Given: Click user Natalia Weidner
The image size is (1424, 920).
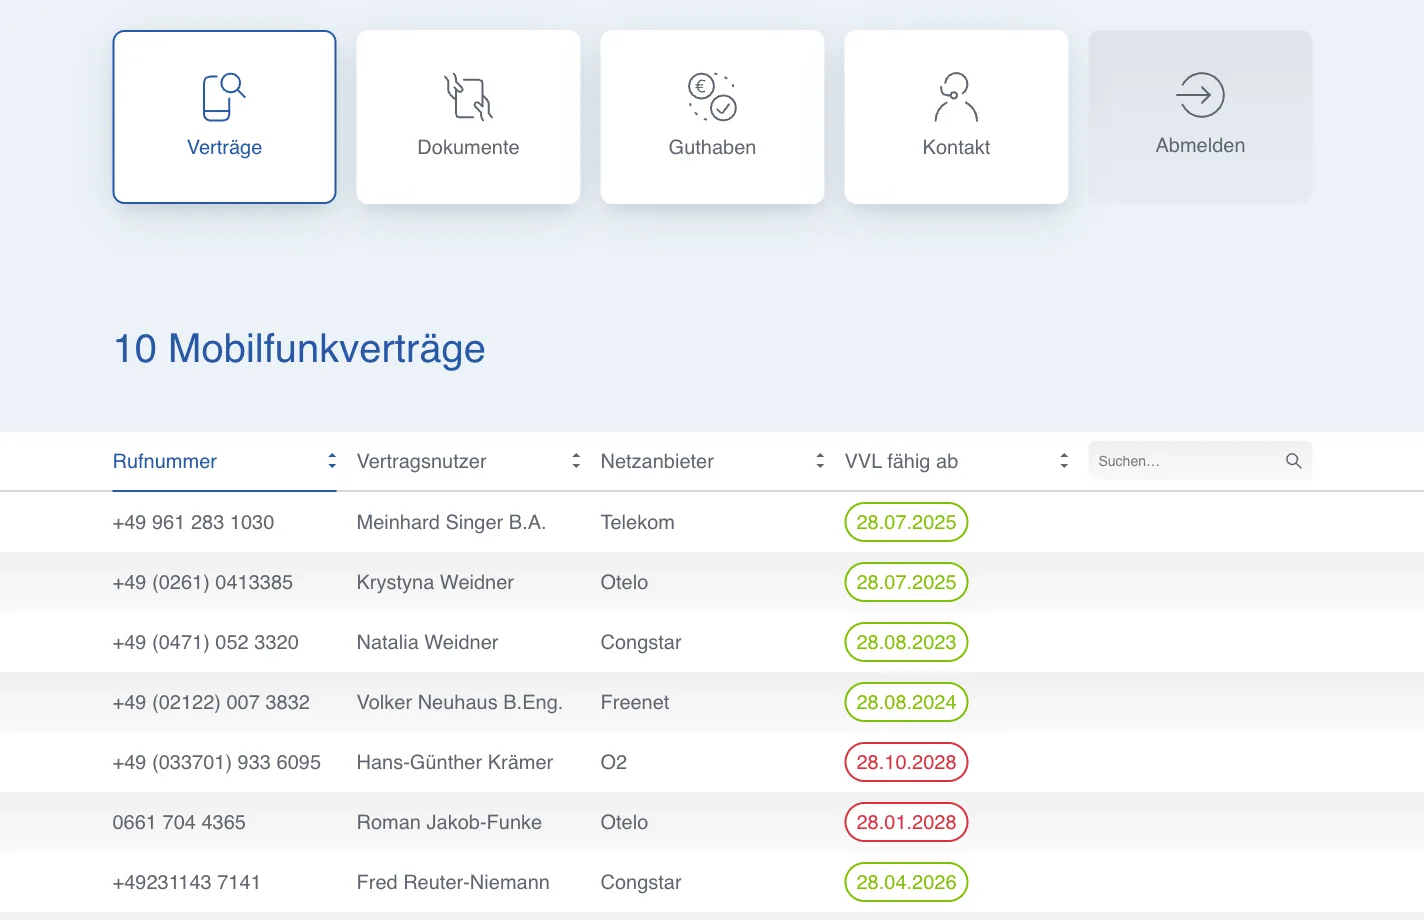Looking at the screenshot, I should coord(427,642).
